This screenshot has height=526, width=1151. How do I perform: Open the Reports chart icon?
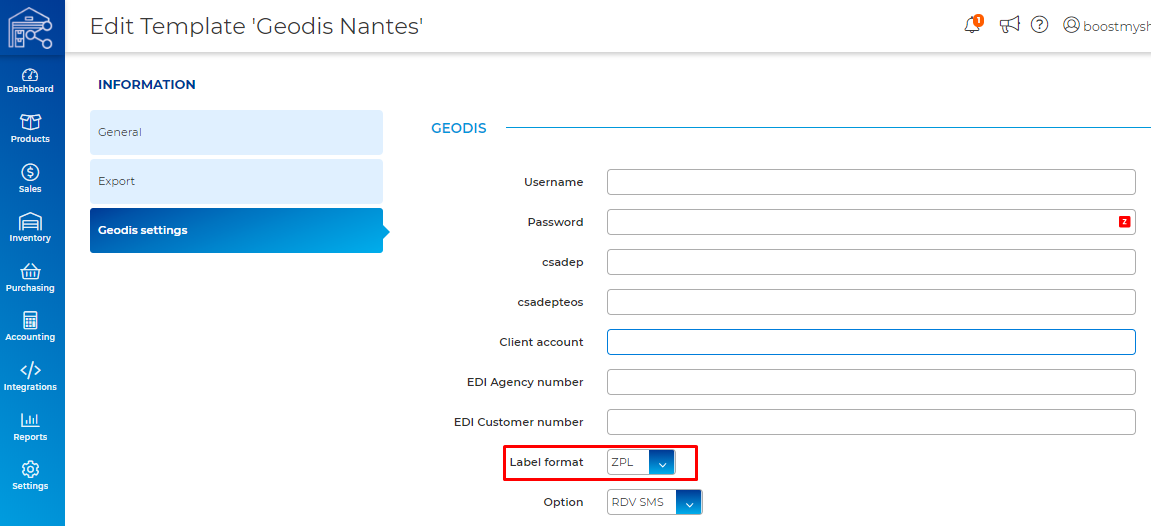pos(30,420)
